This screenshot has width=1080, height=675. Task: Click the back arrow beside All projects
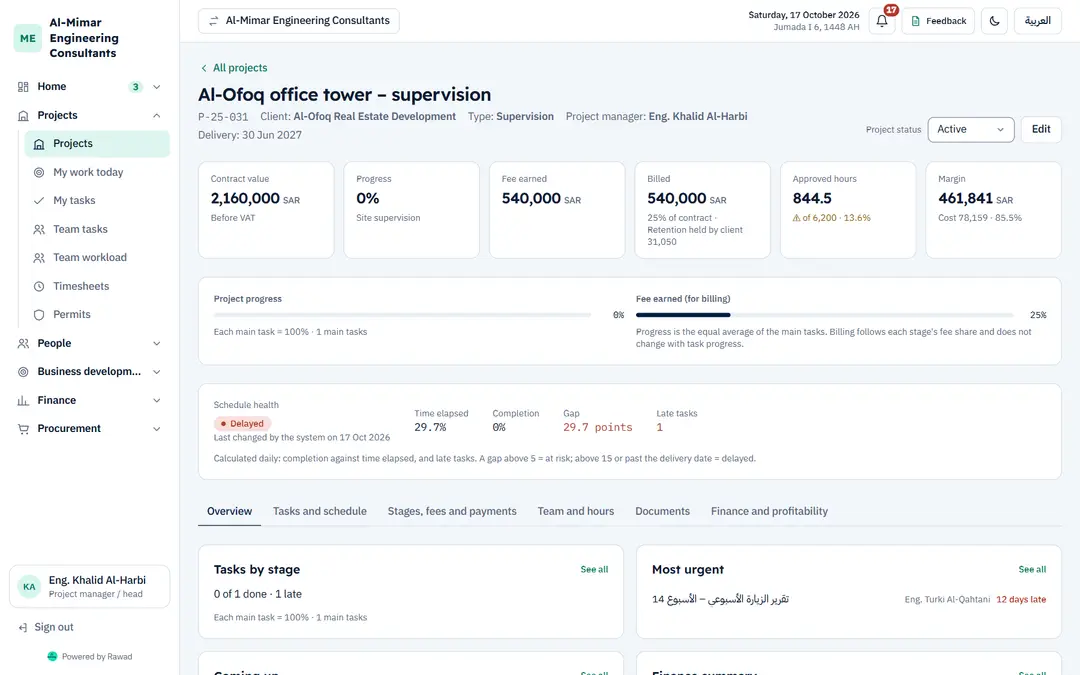(x=204, y=68)
